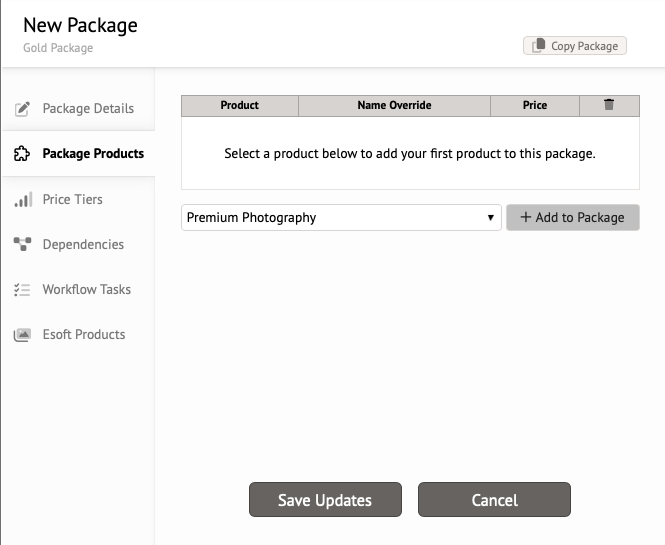This screenshot has height=545, width=665.
Task: Click the Price column header
Action: pyautogui.click(x=535, y=106)
